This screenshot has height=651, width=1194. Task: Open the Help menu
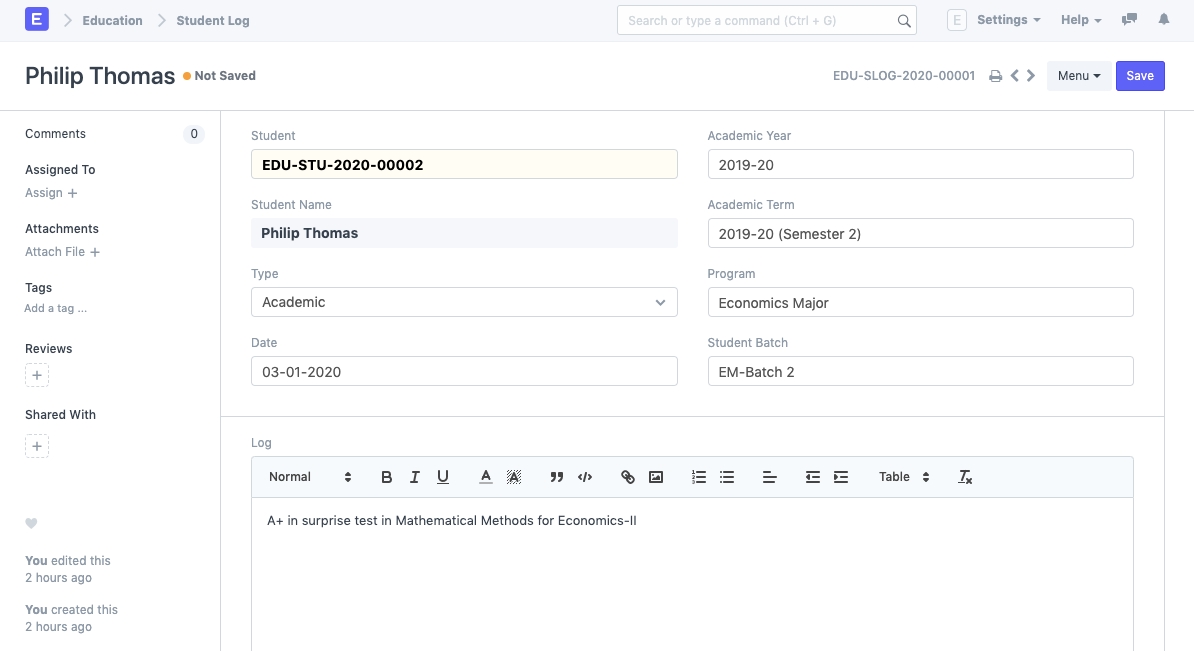click(x=1080, y=20)
